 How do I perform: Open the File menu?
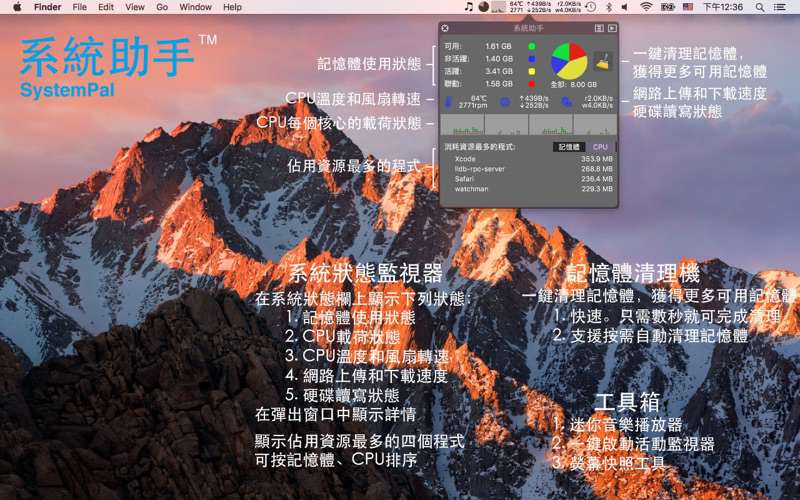[80, 7]
